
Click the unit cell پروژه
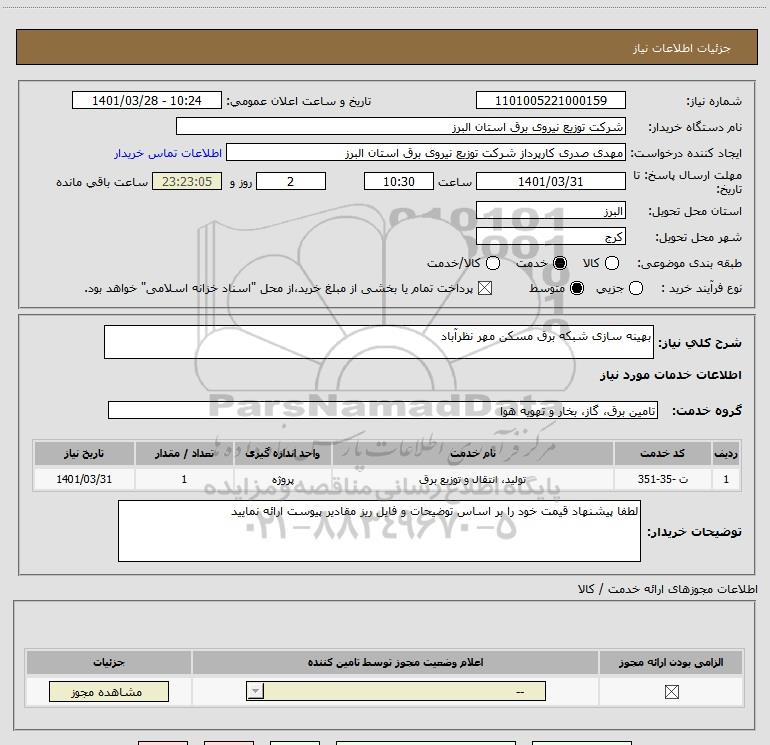point(283,479)
